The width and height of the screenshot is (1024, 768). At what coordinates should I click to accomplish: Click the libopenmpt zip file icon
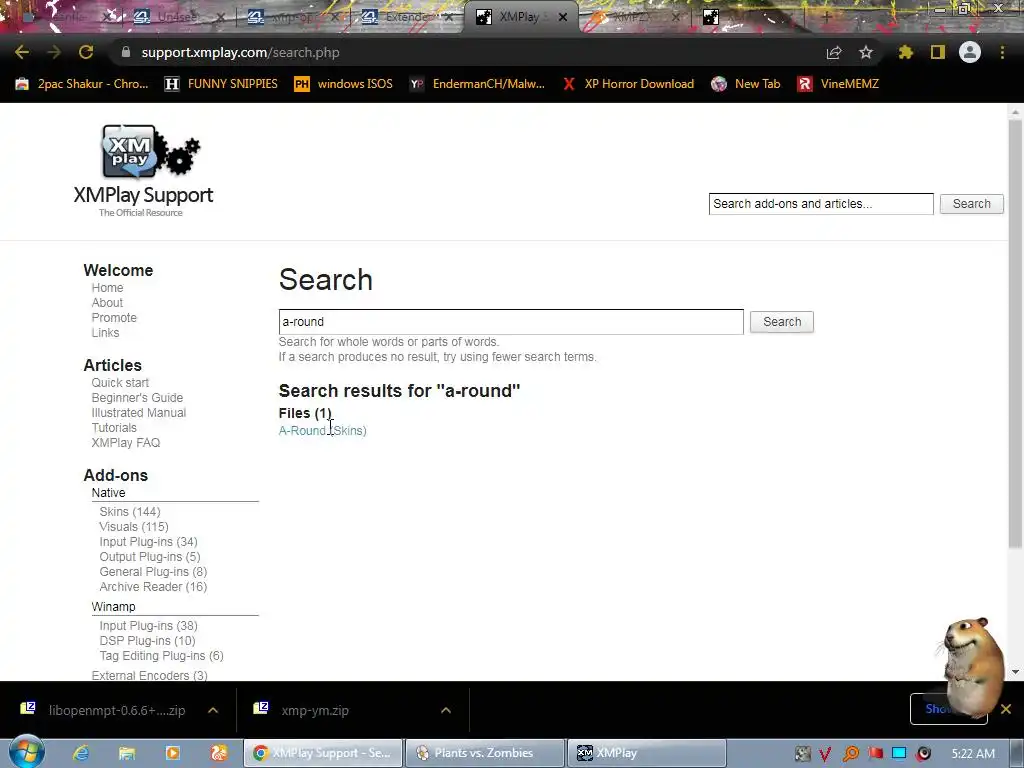(28, 708)
